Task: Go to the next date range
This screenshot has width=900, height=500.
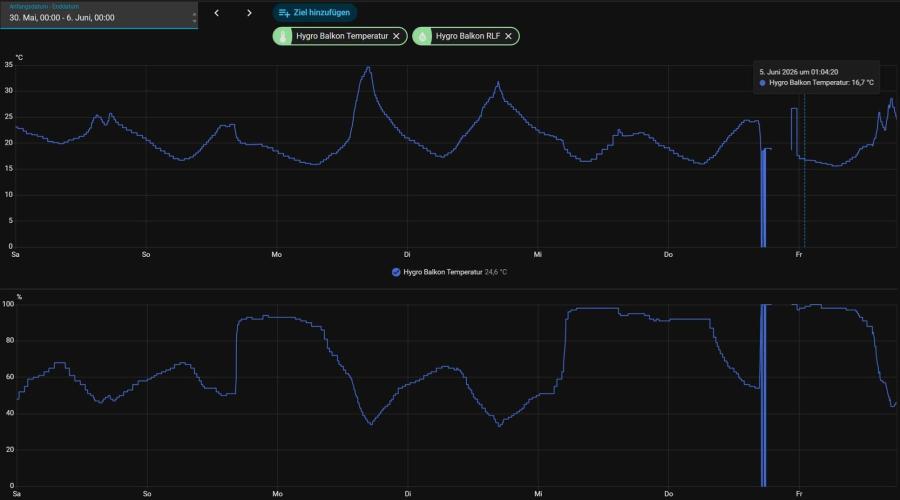Action: [249, 13]
